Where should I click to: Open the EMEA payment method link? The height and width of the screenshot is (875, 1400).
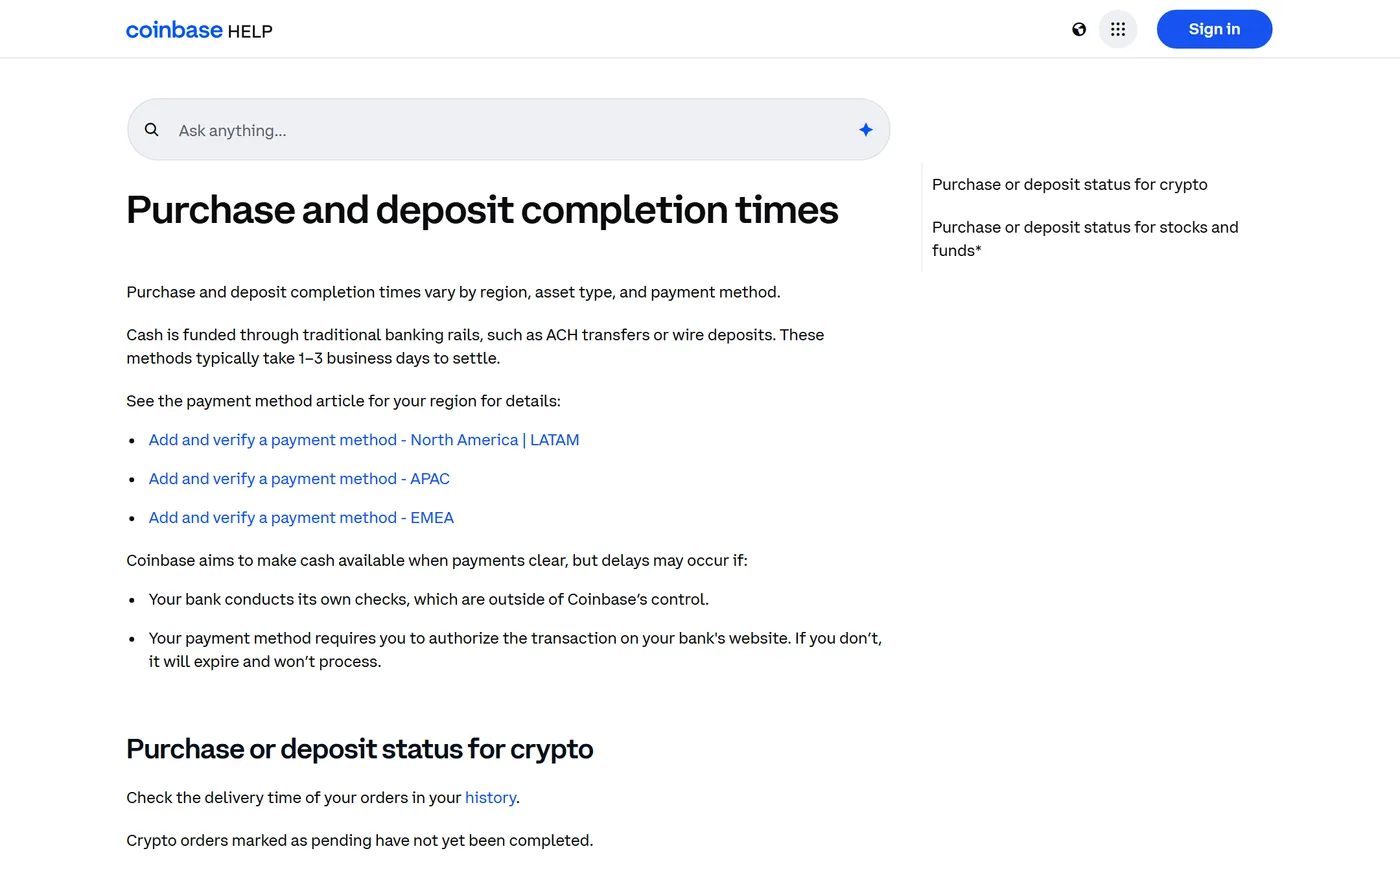point(301,518)
